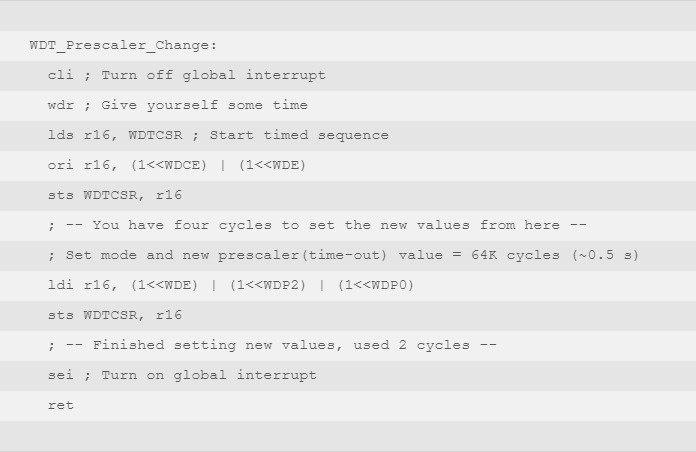Click the 'Finished setting new values' comment

click(272, 345)
